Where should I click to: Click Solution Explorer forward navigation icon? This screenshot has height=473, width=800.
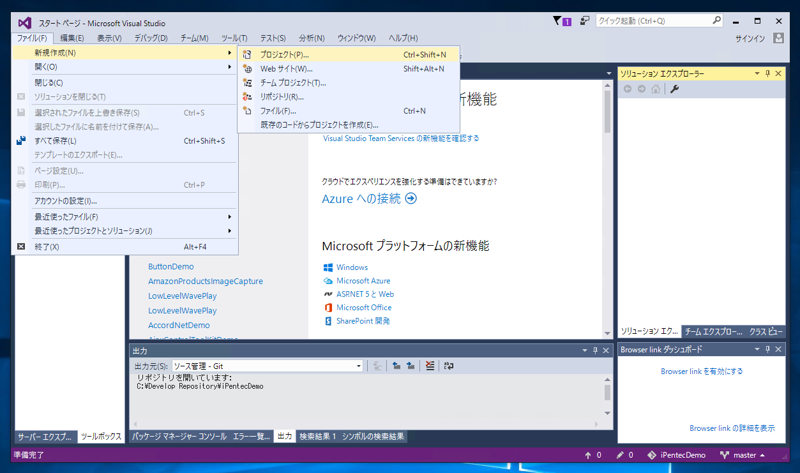[641, 89]
